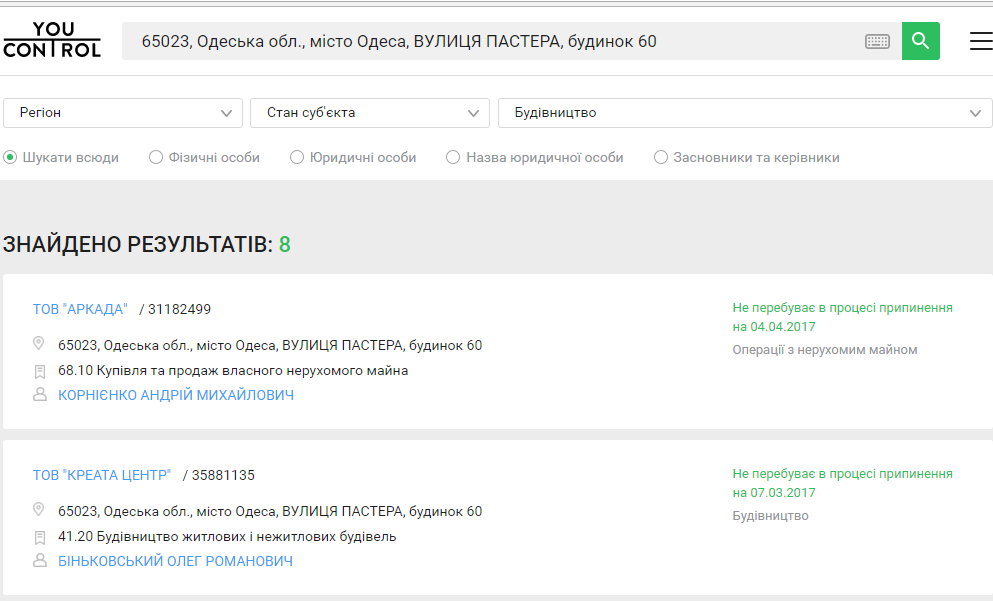The image size is (993, 601).
Task: Click person icon beside БІНЬКОВСЬКИЙ ОЛЕГ РОМАНОВИЧ
Action: pos(40,561)
